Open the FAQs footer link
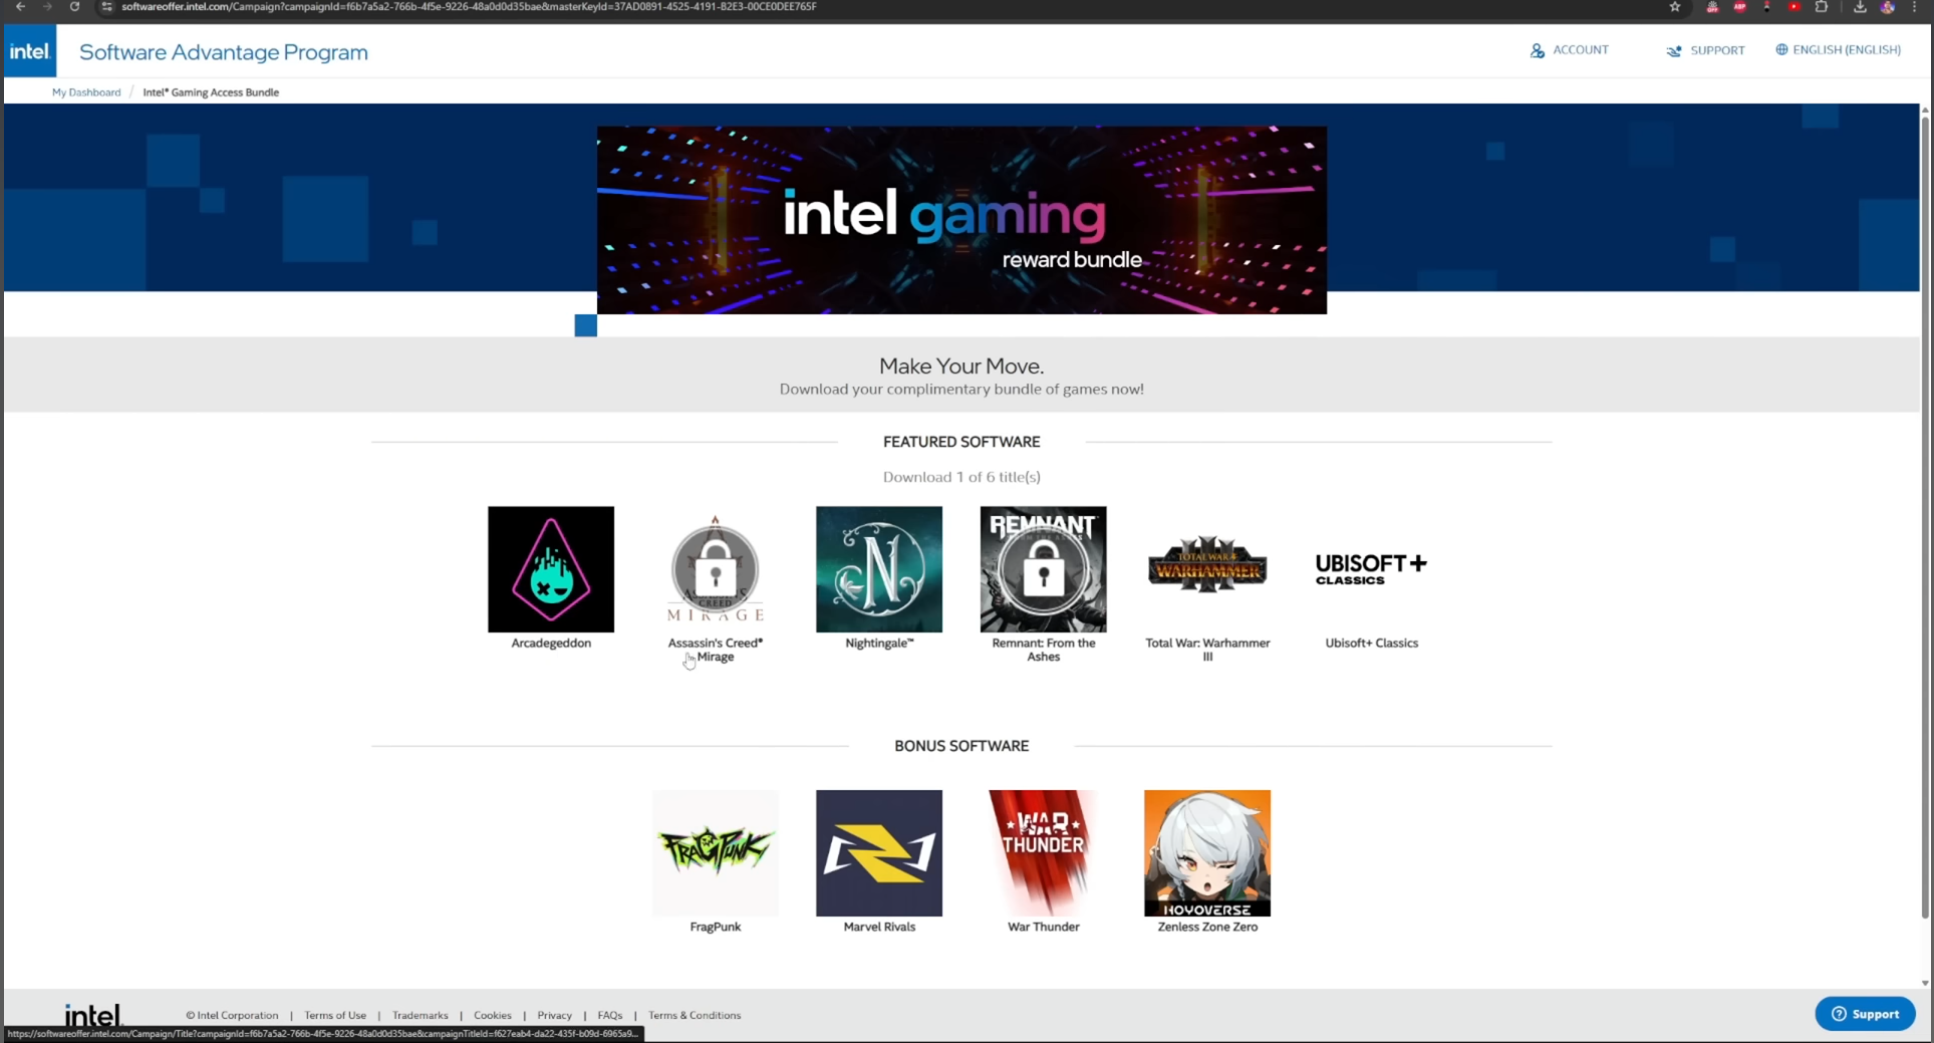The image size is (1934, 1043). coord(610,1015)
